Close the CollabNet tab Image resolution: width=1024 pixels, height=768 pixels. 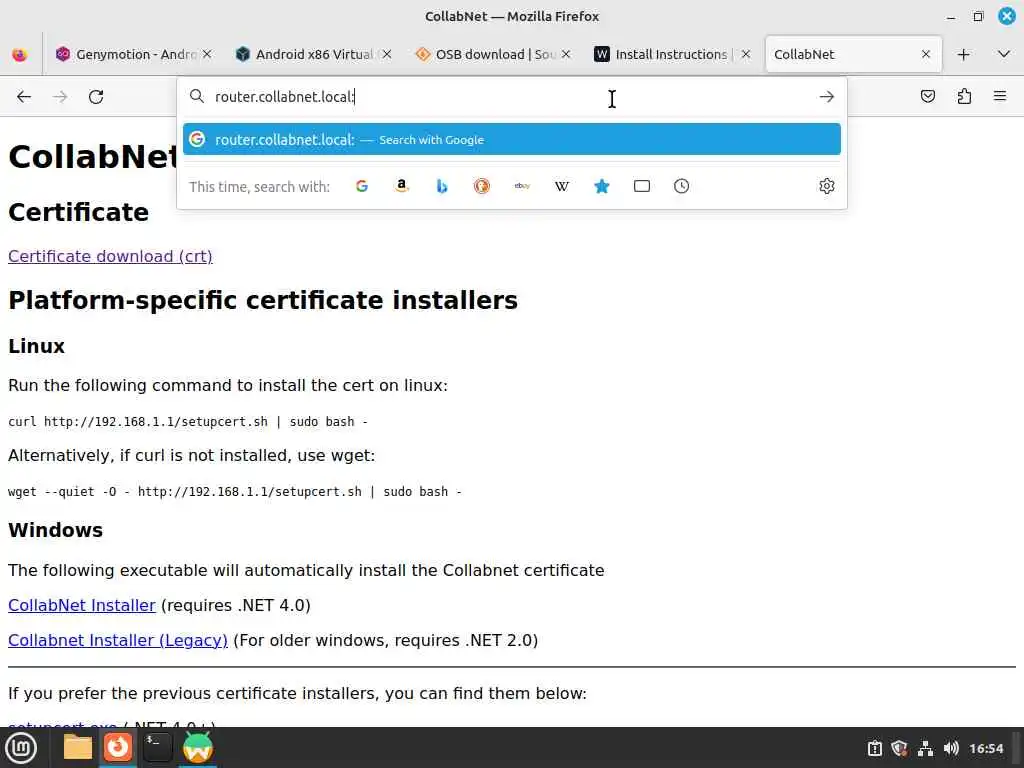point(926,54)
